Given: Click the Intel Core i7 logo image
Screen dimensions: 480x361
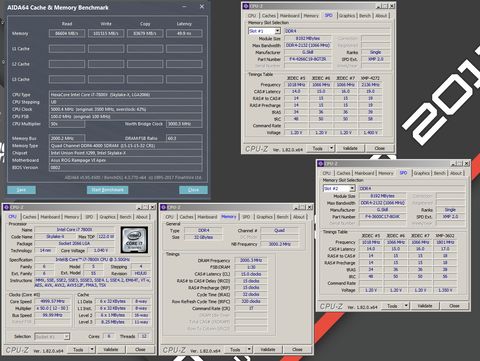Looking at the screenshot, I should 134,240.
